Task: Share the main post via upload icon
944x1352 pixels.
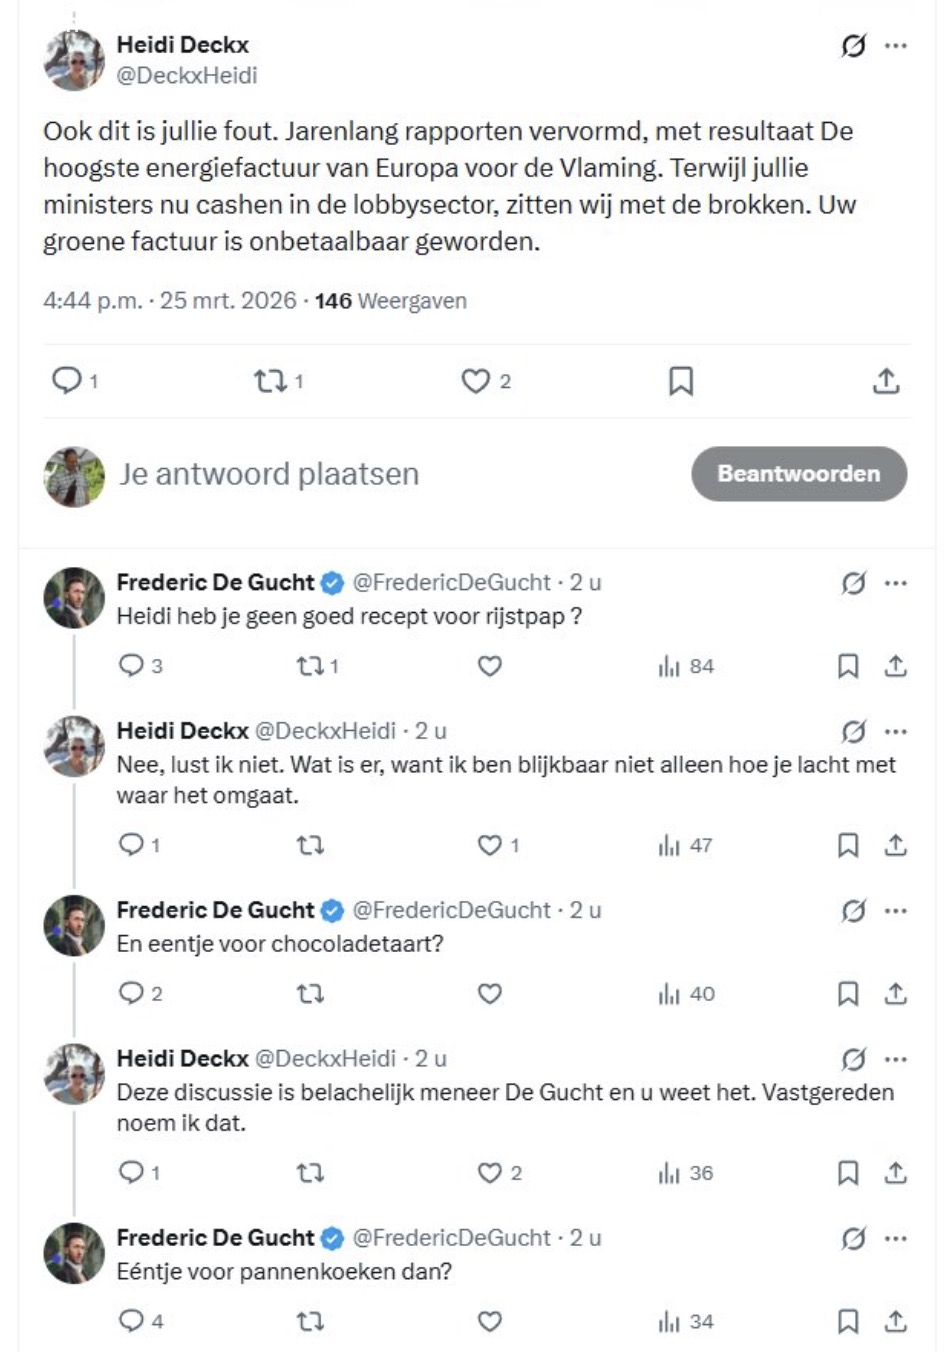Action: pos(886,381)
